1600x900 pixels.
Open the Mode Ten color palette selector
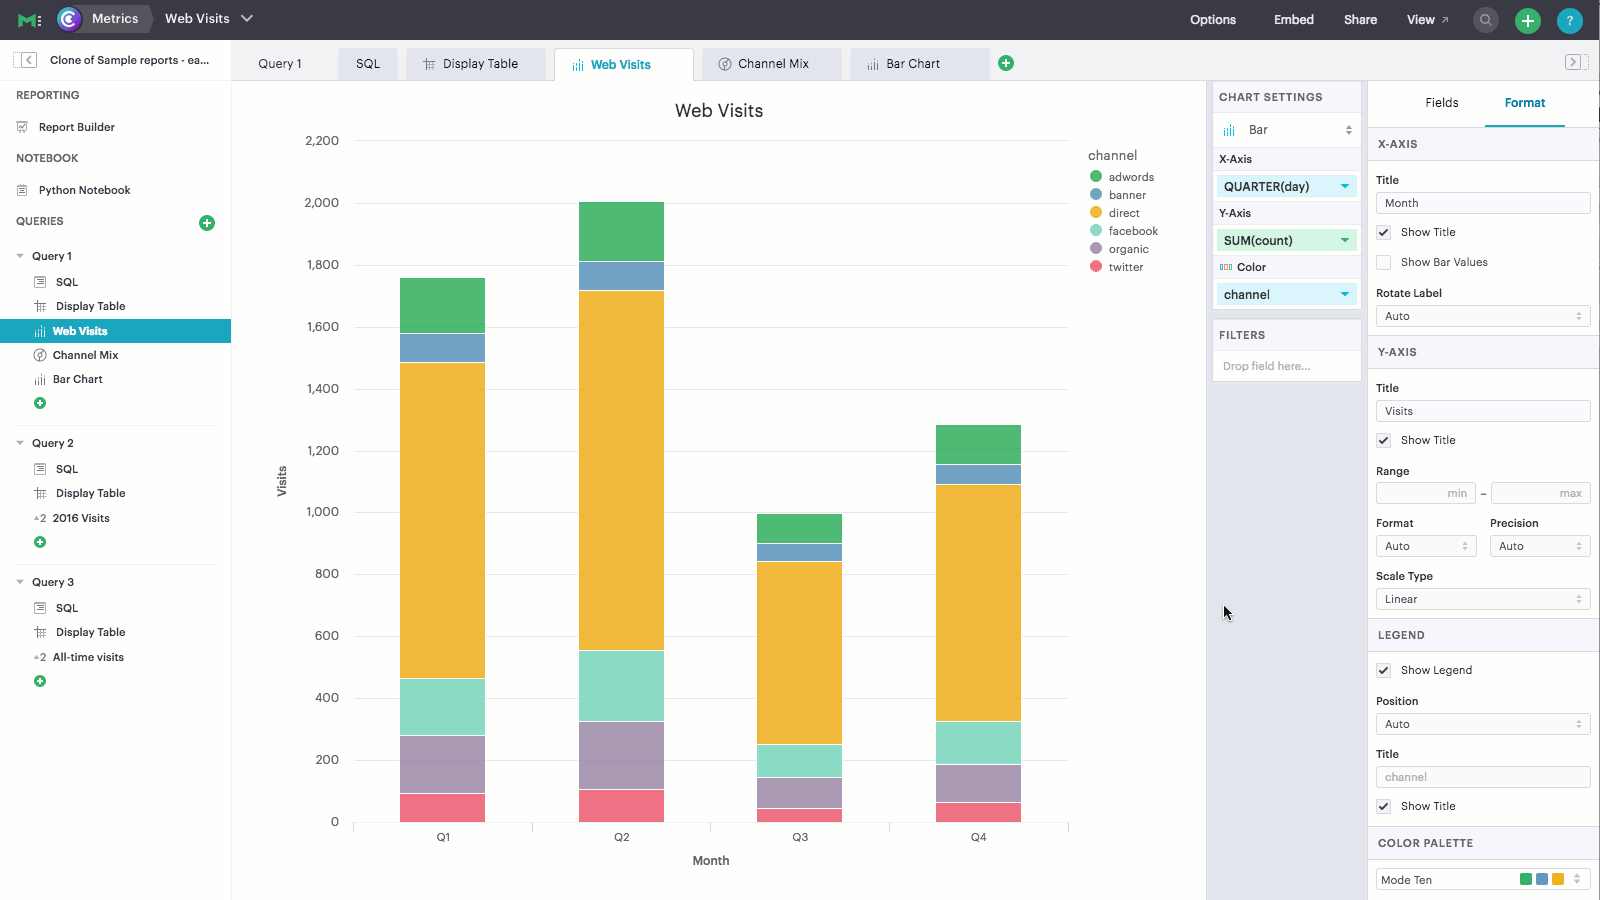point(1483,880)
